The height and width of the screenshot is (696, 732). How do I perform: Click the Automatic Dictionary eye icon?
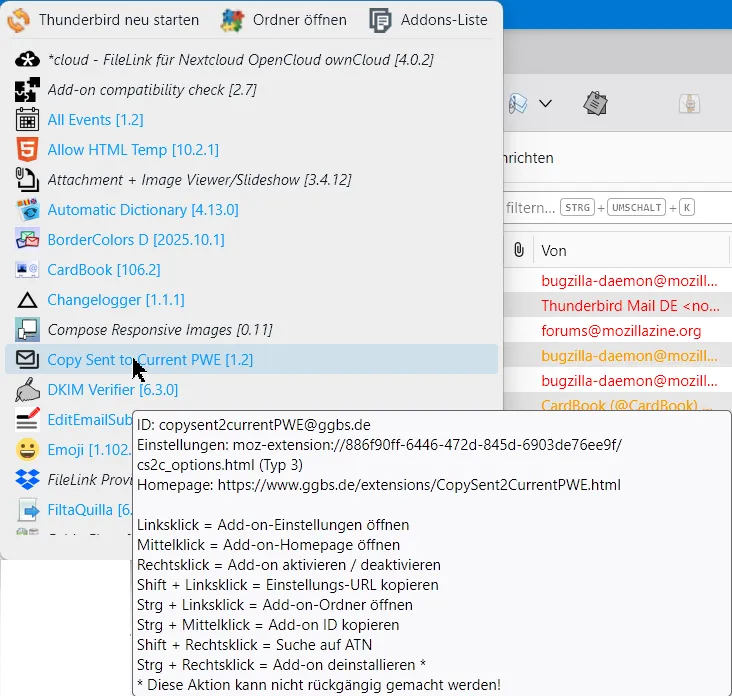pyautogui.click(x=27, y=210)
